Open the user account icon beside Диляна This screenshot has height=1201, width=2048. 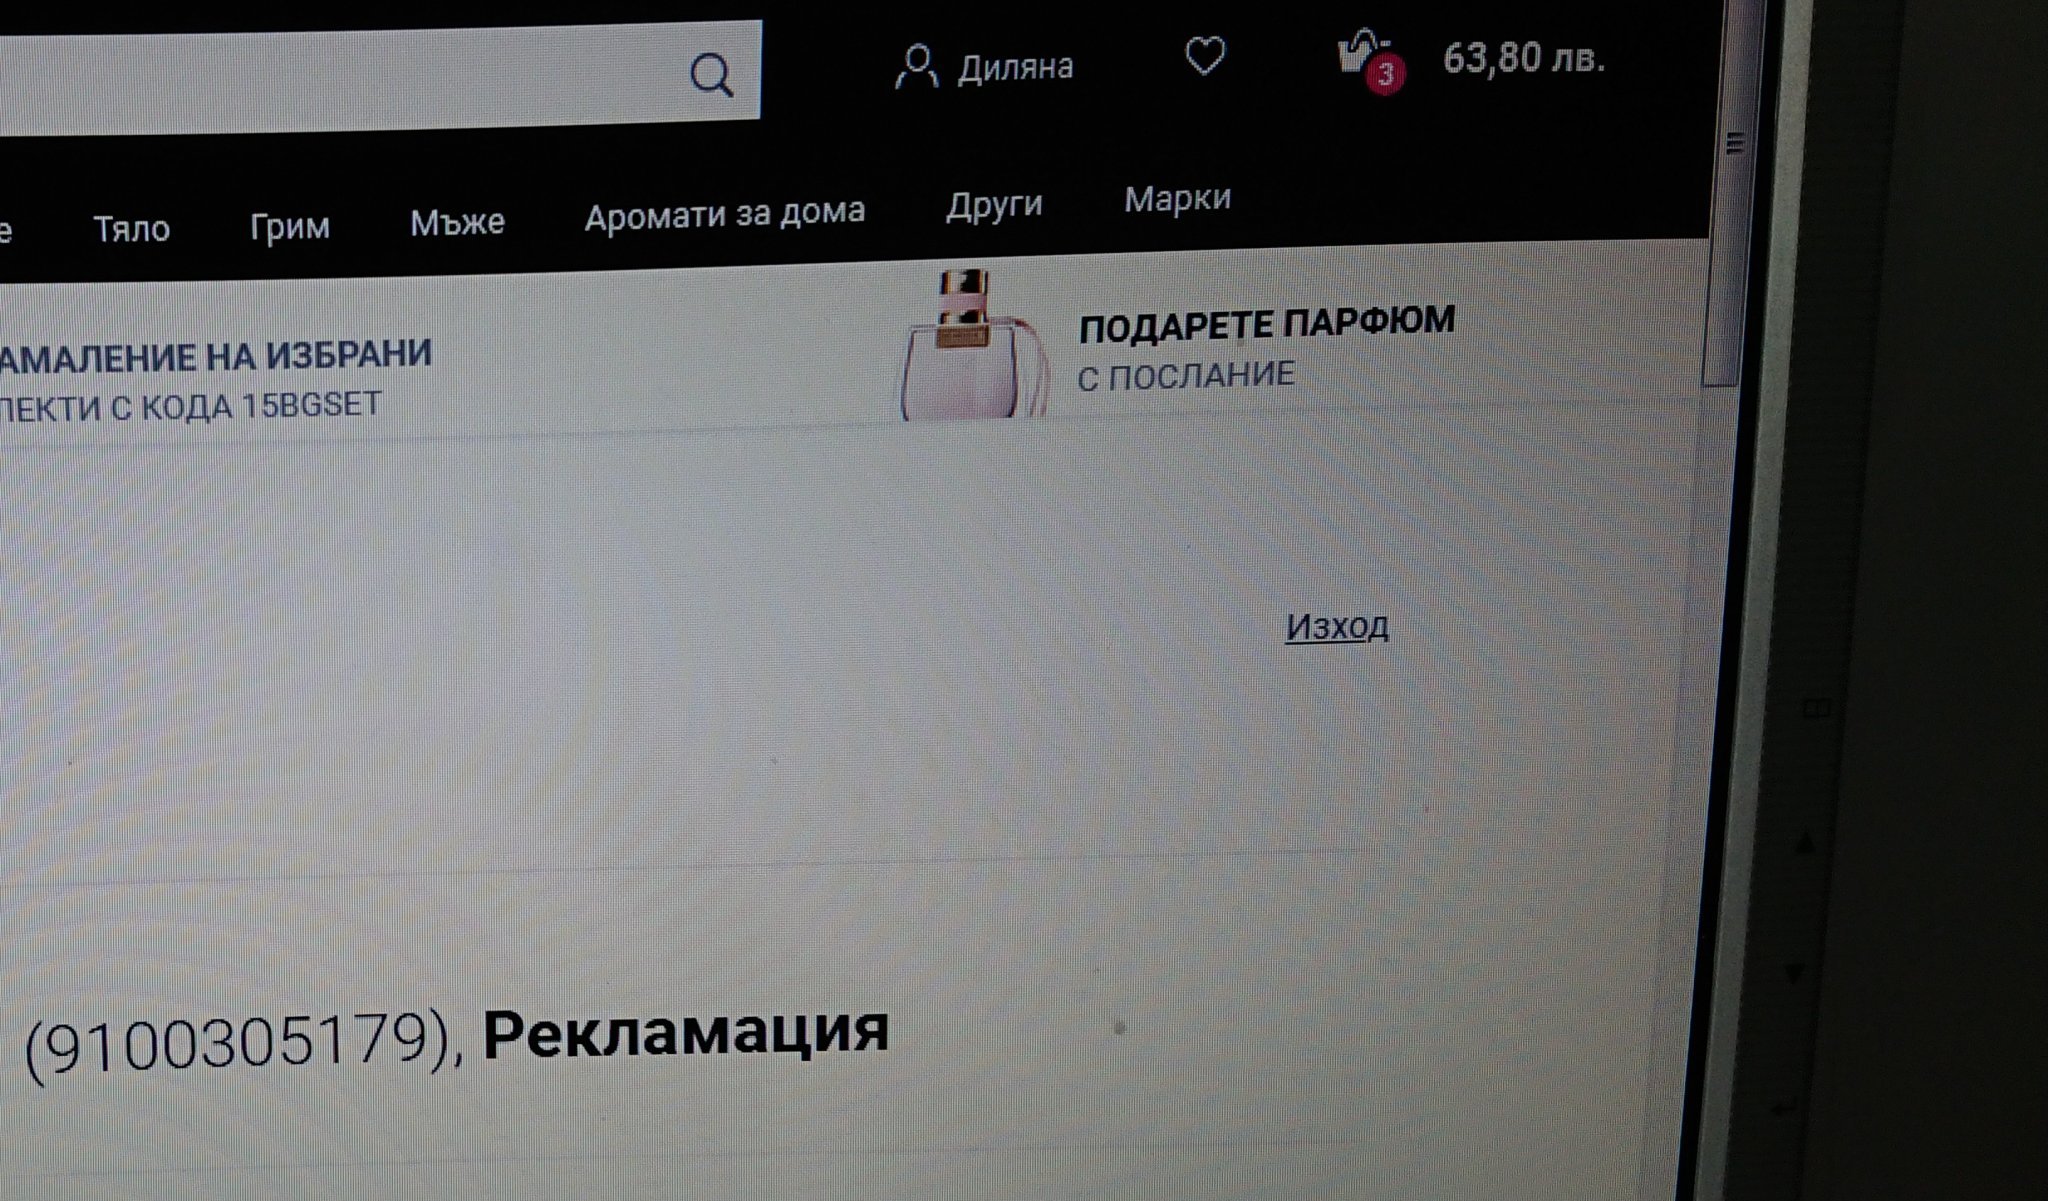(x=916, y=68)
